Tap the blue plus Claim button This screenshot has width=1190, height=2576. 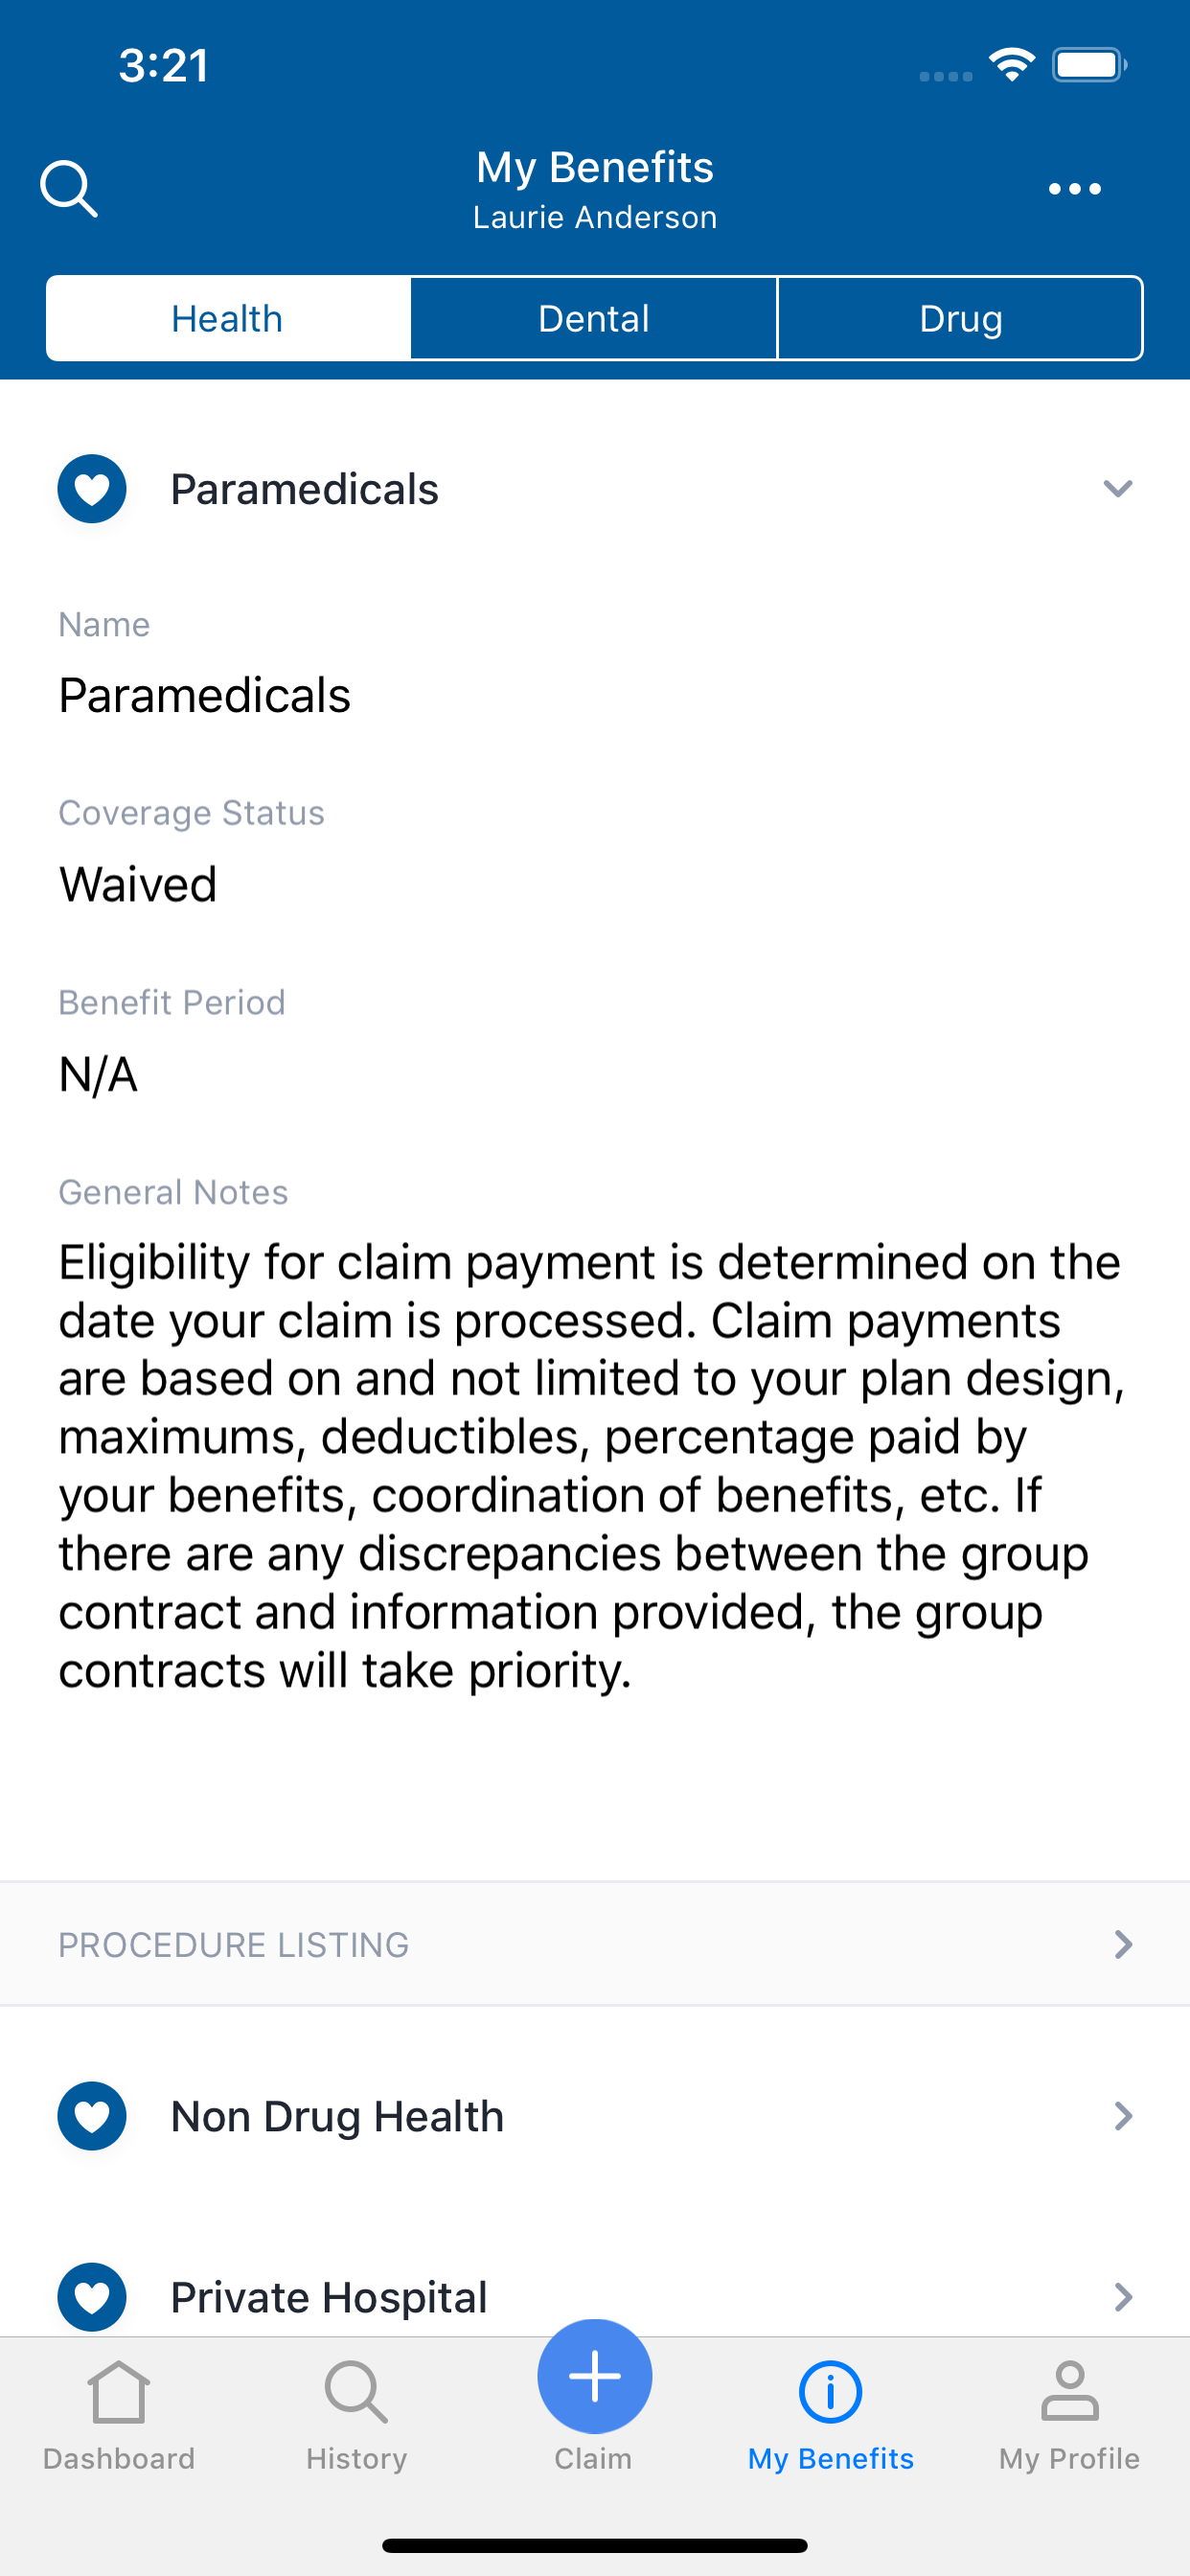(595, 2376)
